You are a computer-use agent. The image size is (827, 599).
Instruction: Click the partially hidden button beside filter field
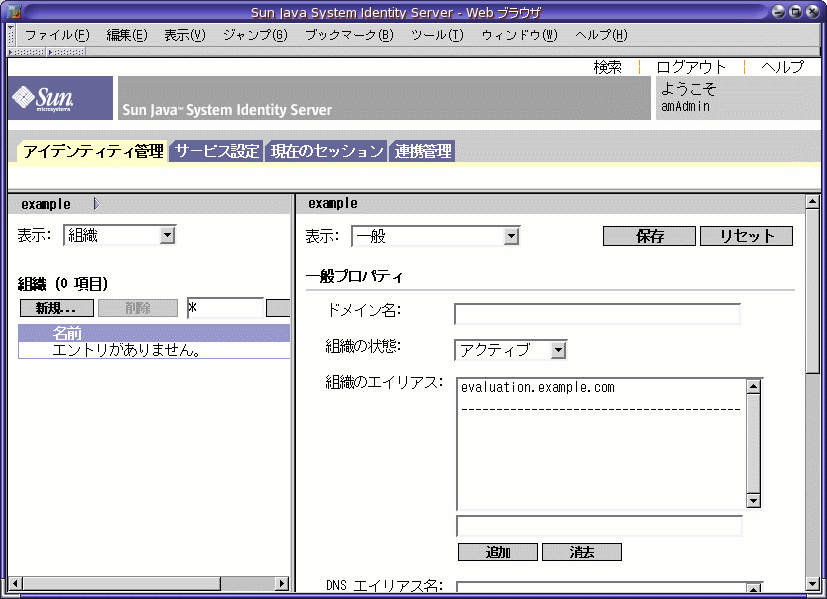pos(278,308)
